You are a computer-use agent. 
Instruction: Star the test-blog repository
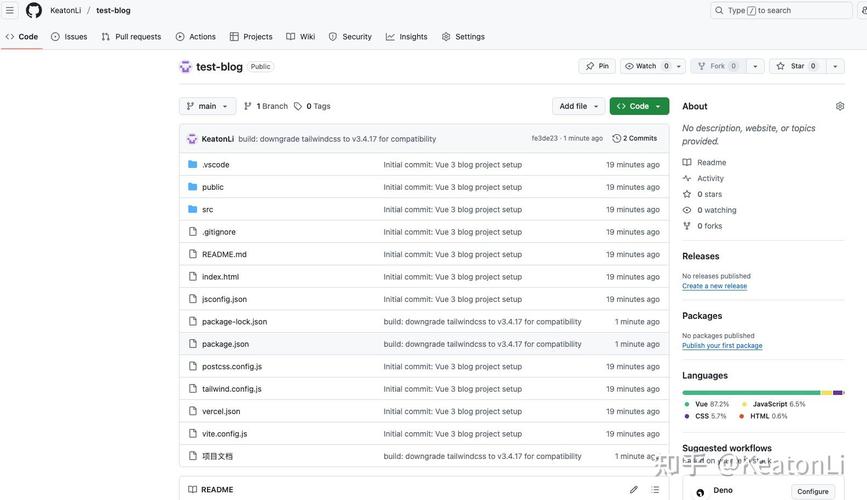pyautogui.click(x=790, y=66)
